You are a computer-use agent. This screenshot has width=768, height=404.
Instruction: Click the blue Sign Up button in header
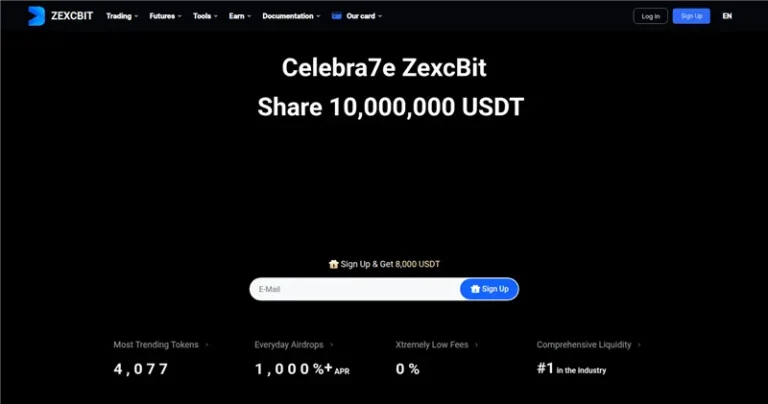point(691,16)
